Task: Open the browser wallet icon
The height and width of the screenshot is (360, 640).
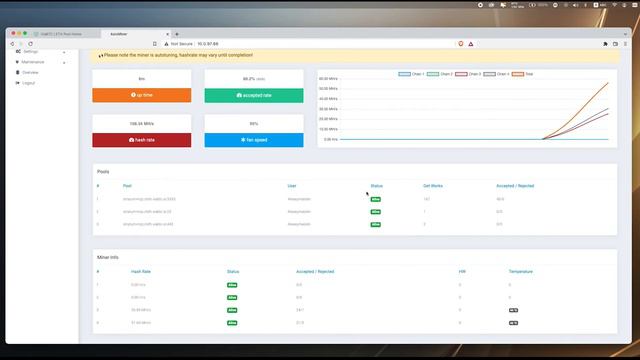Action: 615,44
